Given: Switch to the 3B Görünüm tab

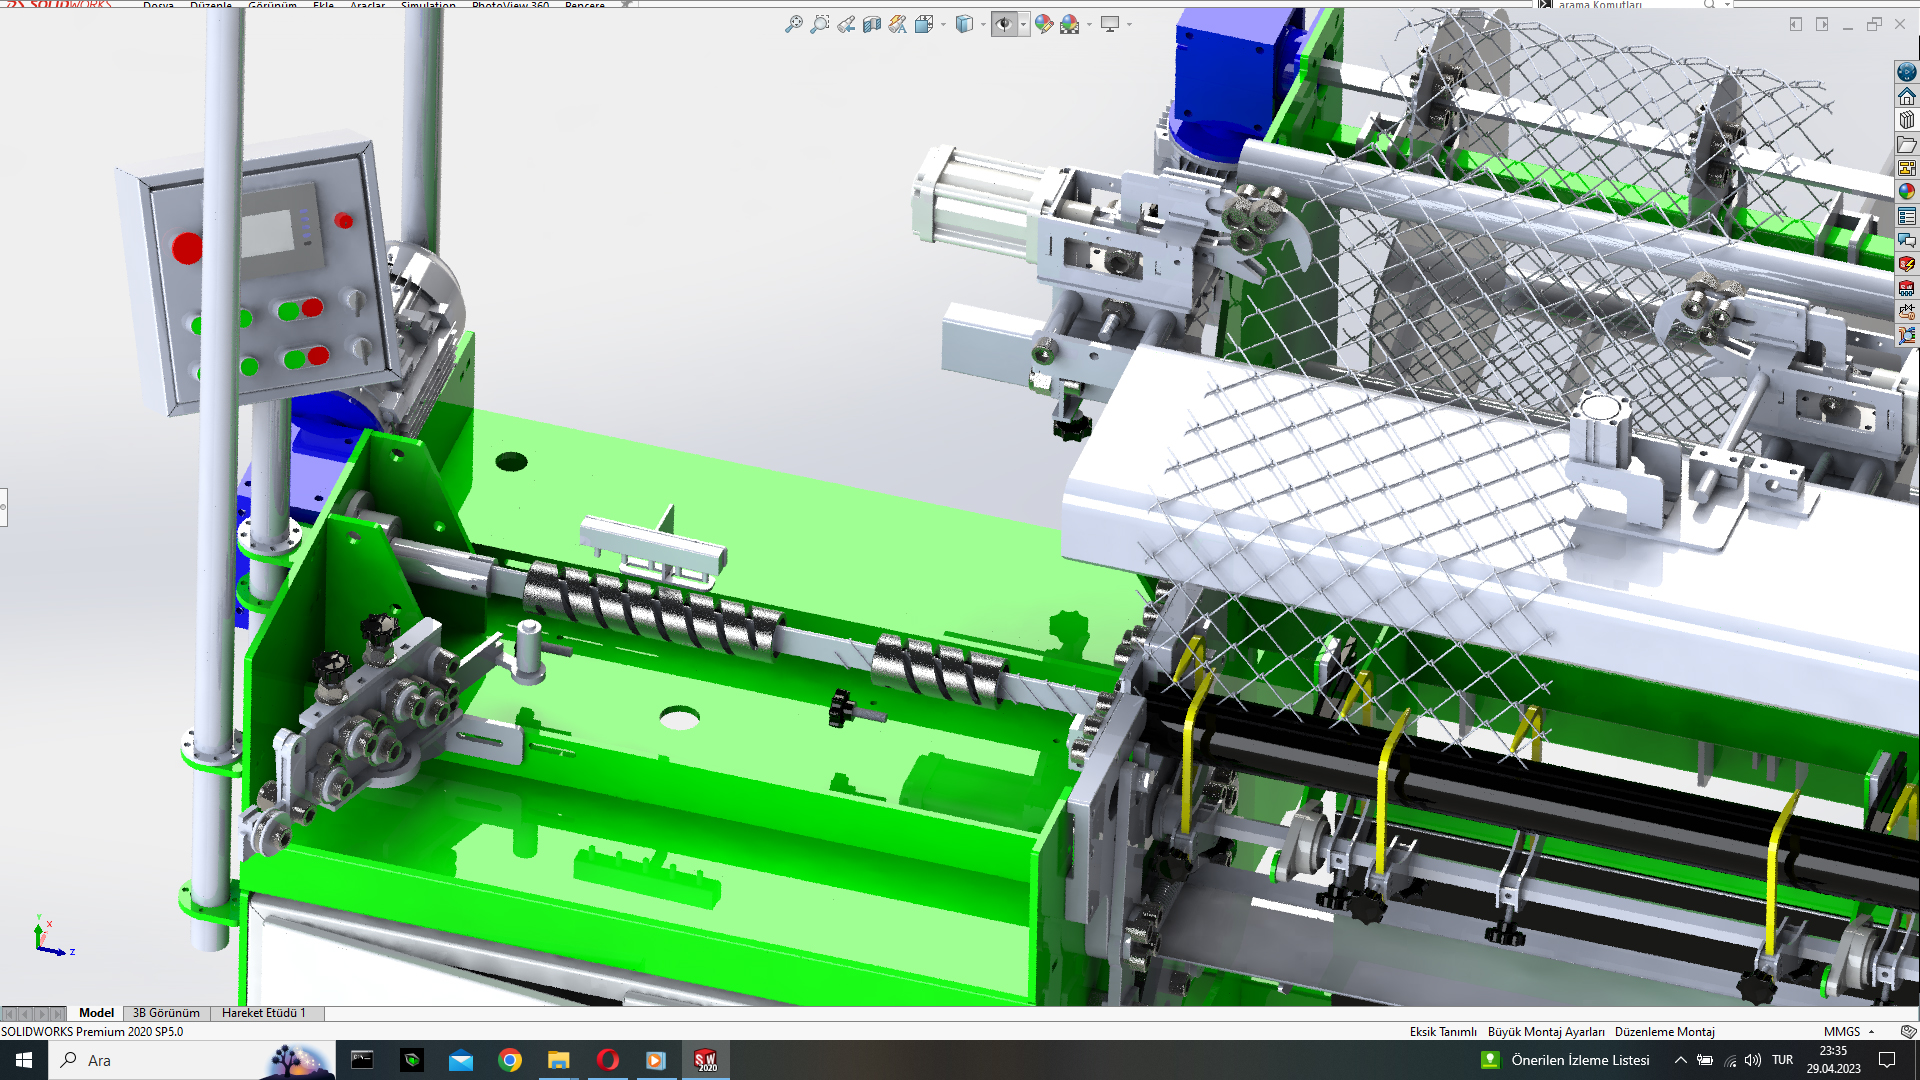Looking at the screenshot, I should (x=166, y=1013).
